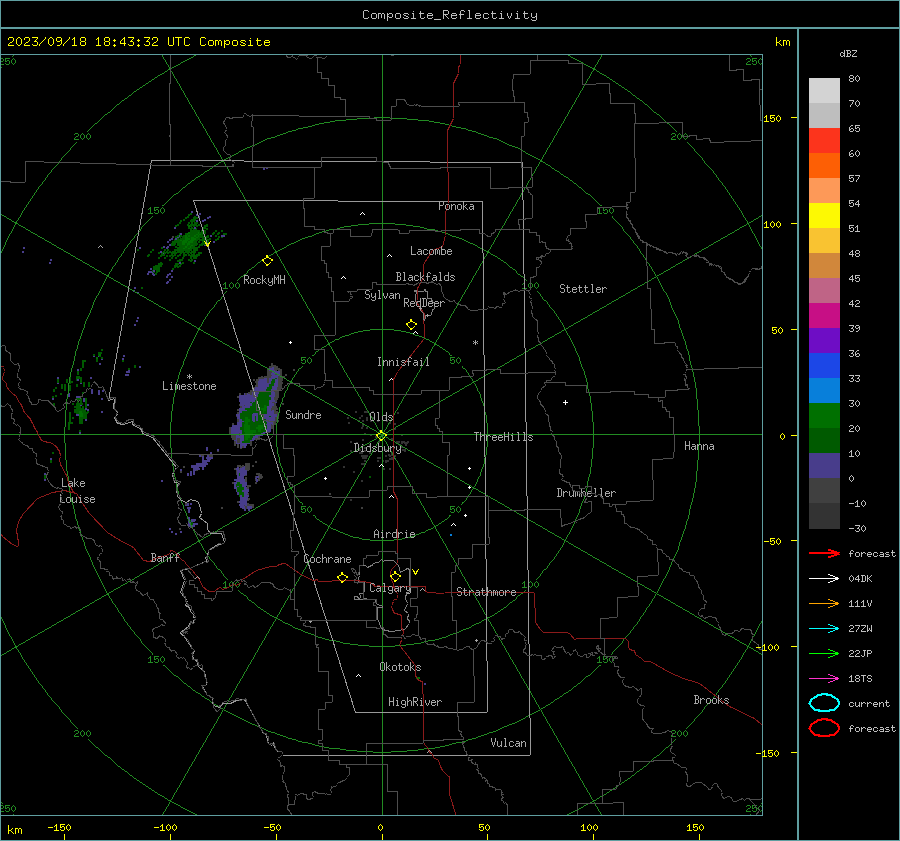Click the Okotoks label

[400, 667]
